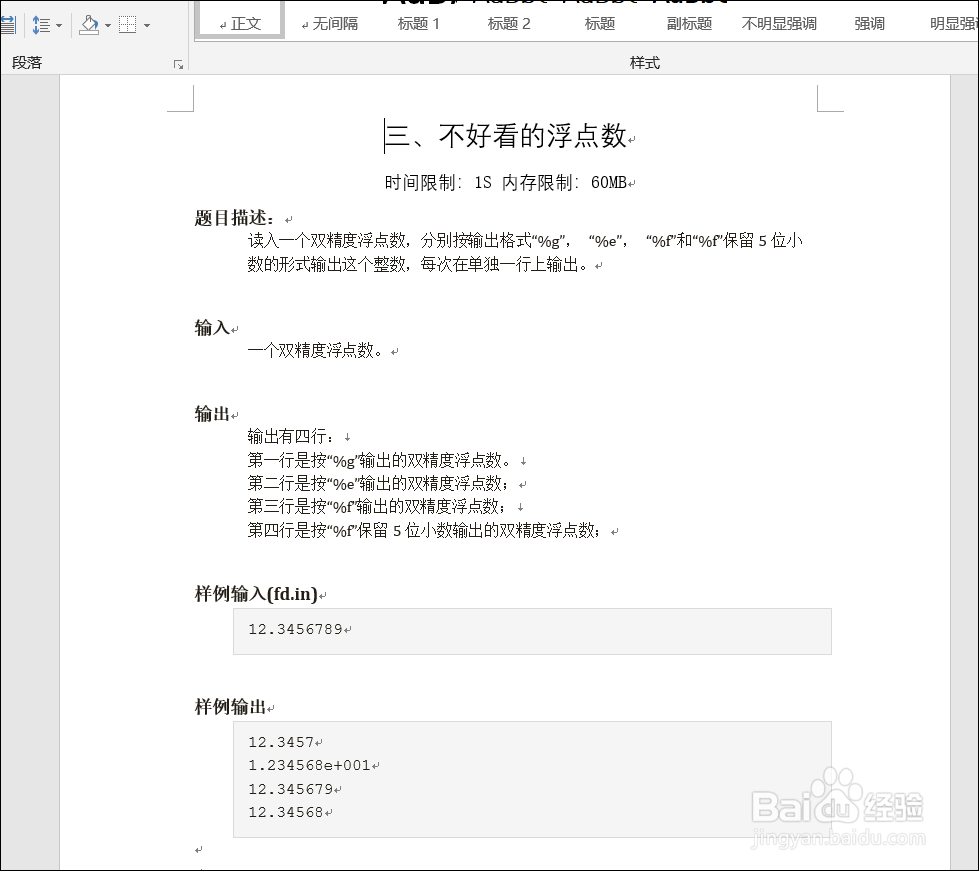979x871 pixels.
Task: Click the text 一个双精度浮点数。
Action: click(315, 350)
